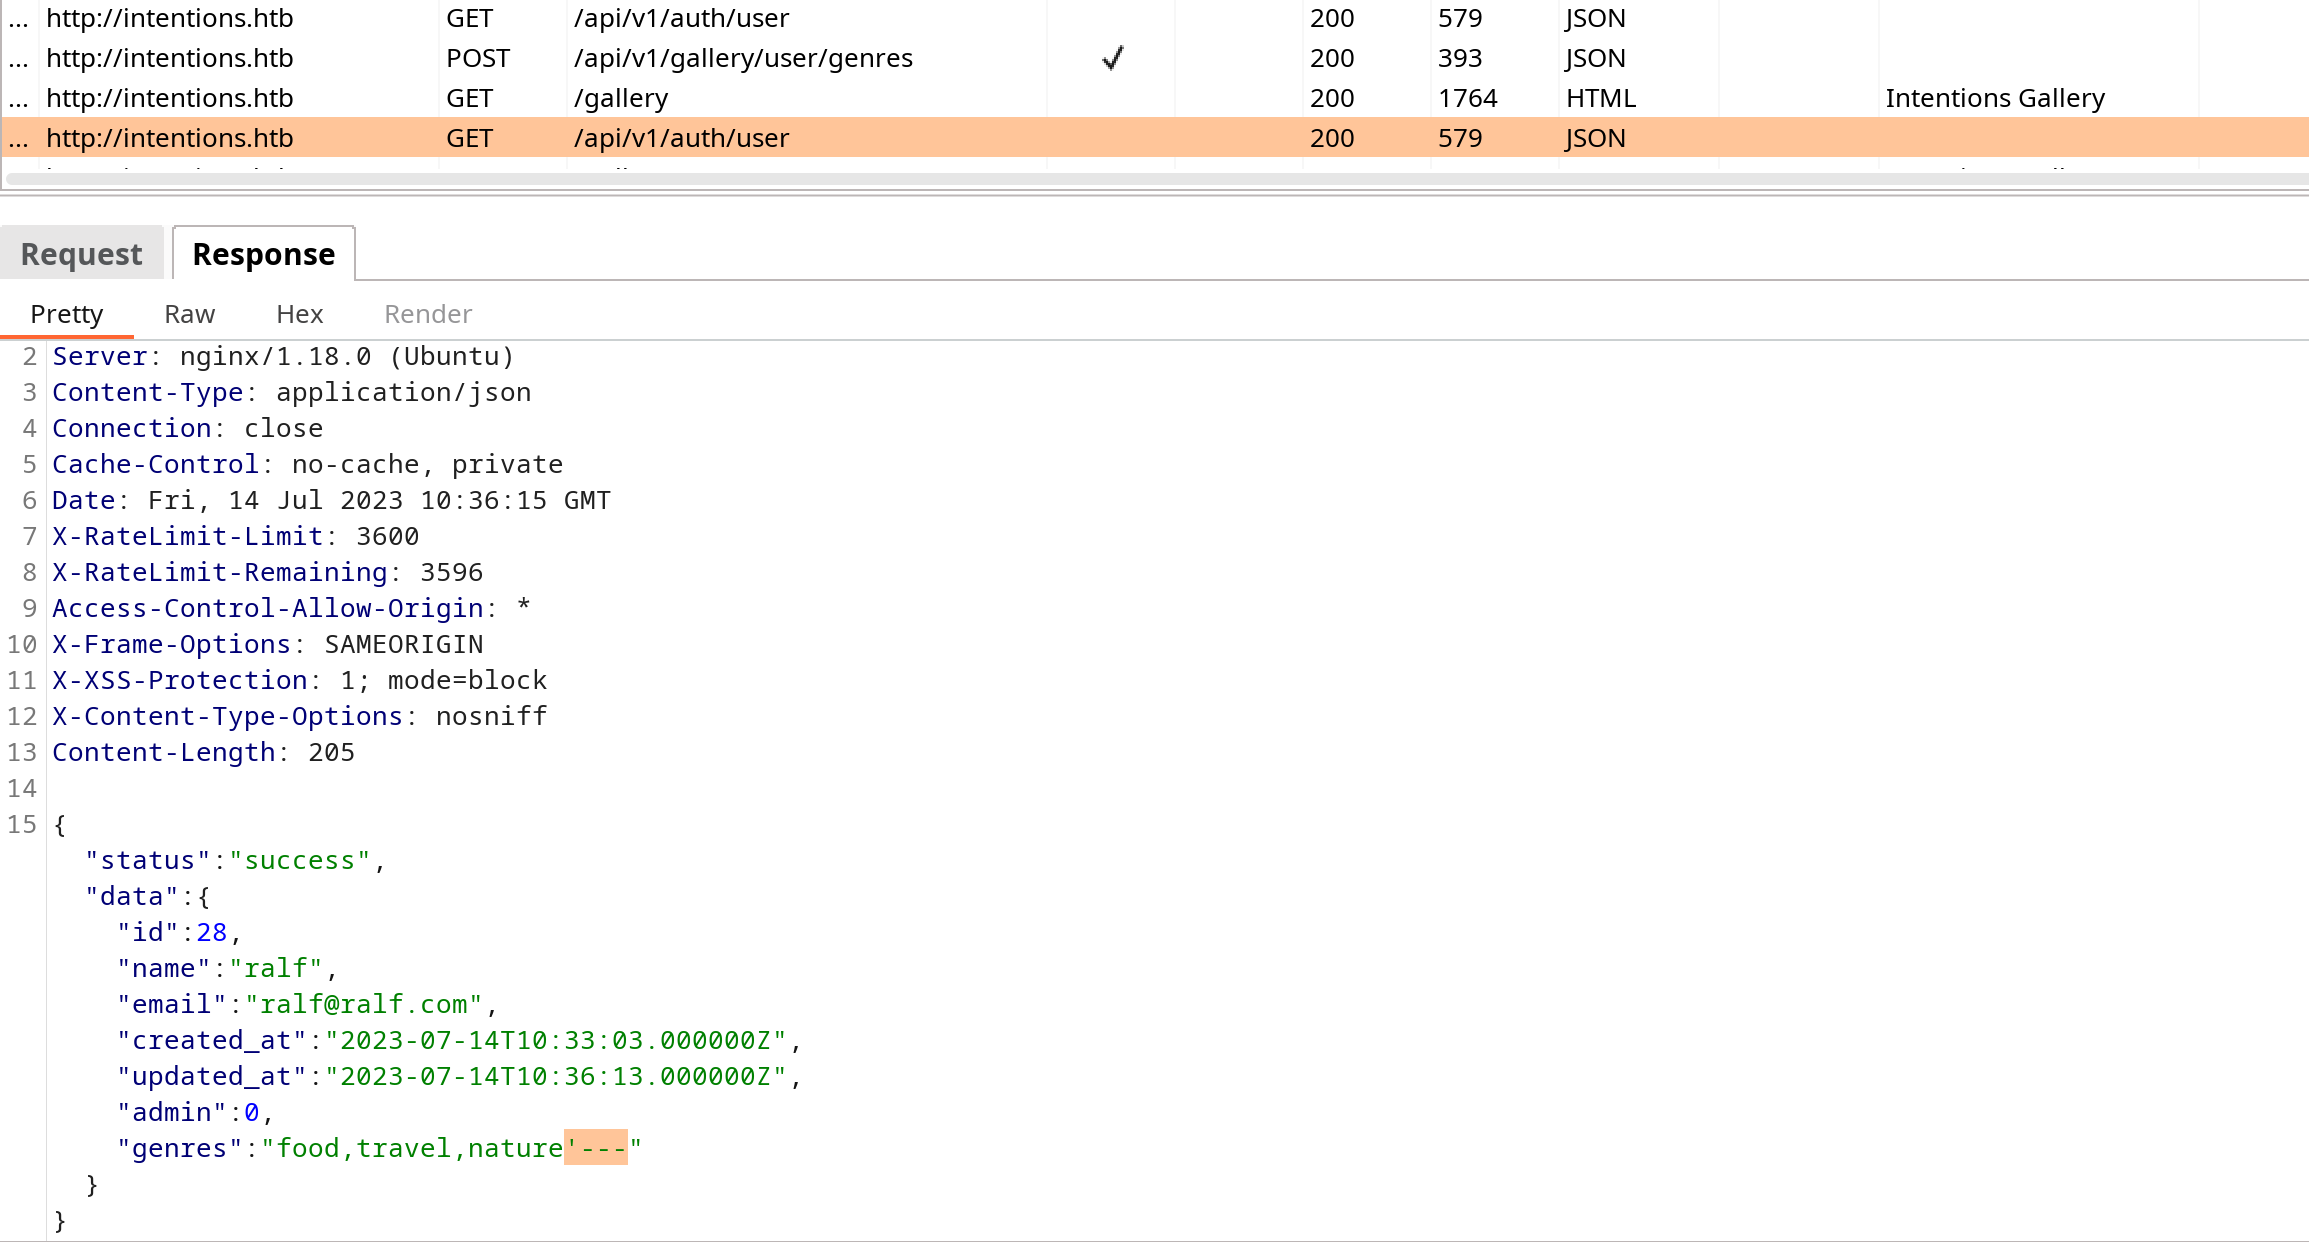Click the Access-Control-Allow-Origin header
Image resolution: width=2309 pixels, height=1244 pixels.
(292, 609)
